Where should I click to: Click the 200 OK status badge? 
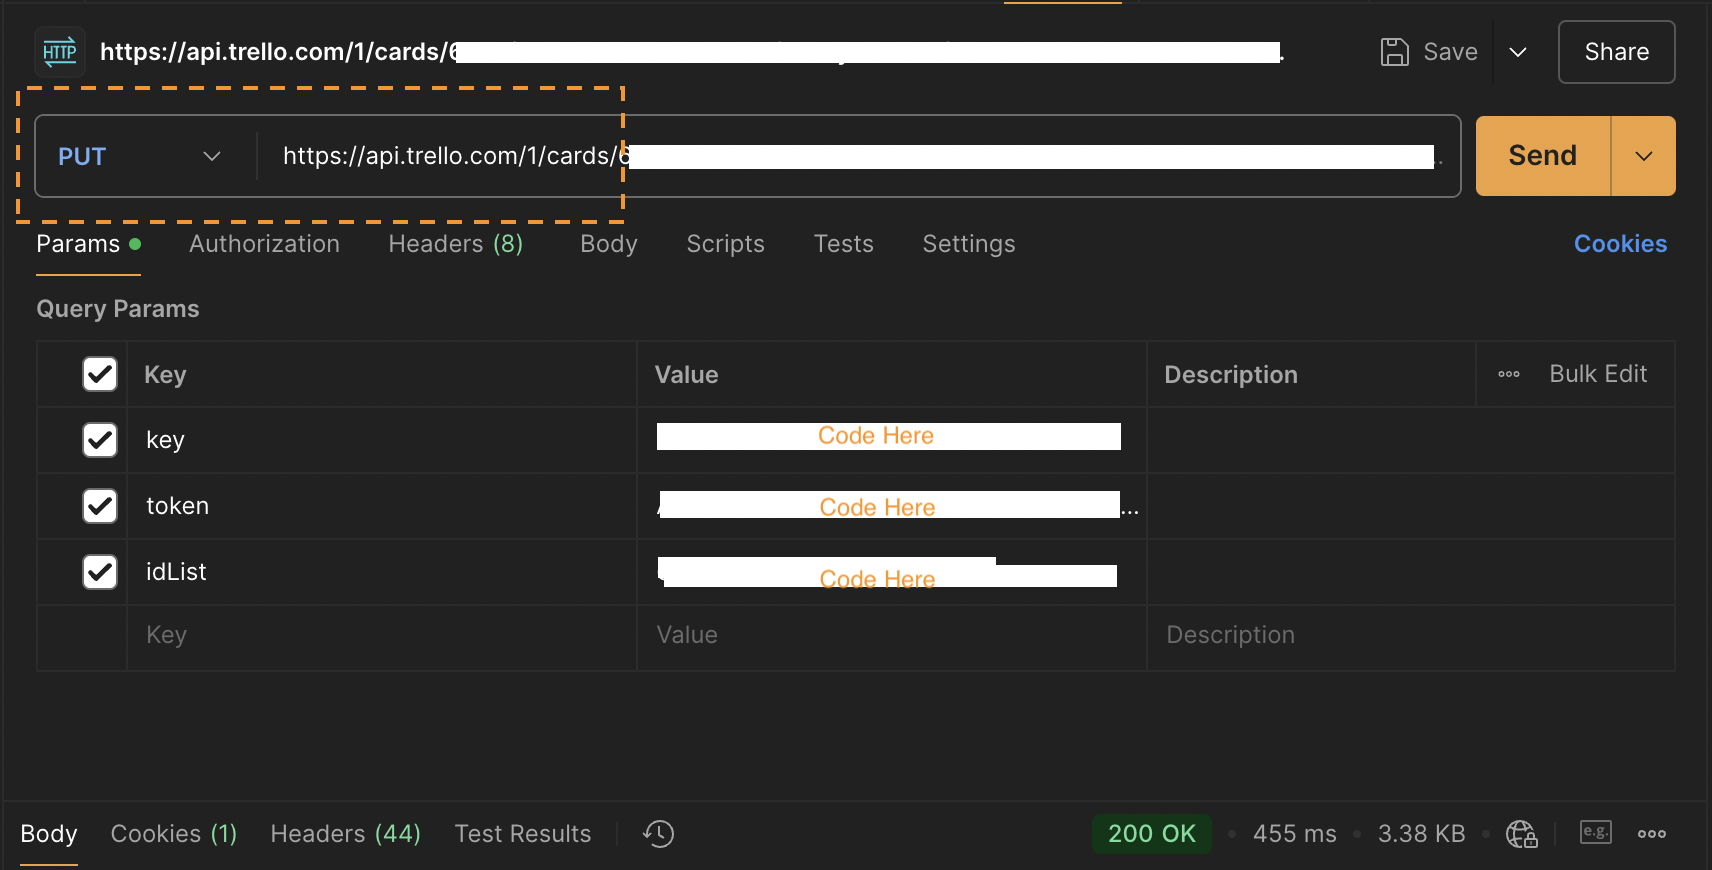tap(1152, 834)
